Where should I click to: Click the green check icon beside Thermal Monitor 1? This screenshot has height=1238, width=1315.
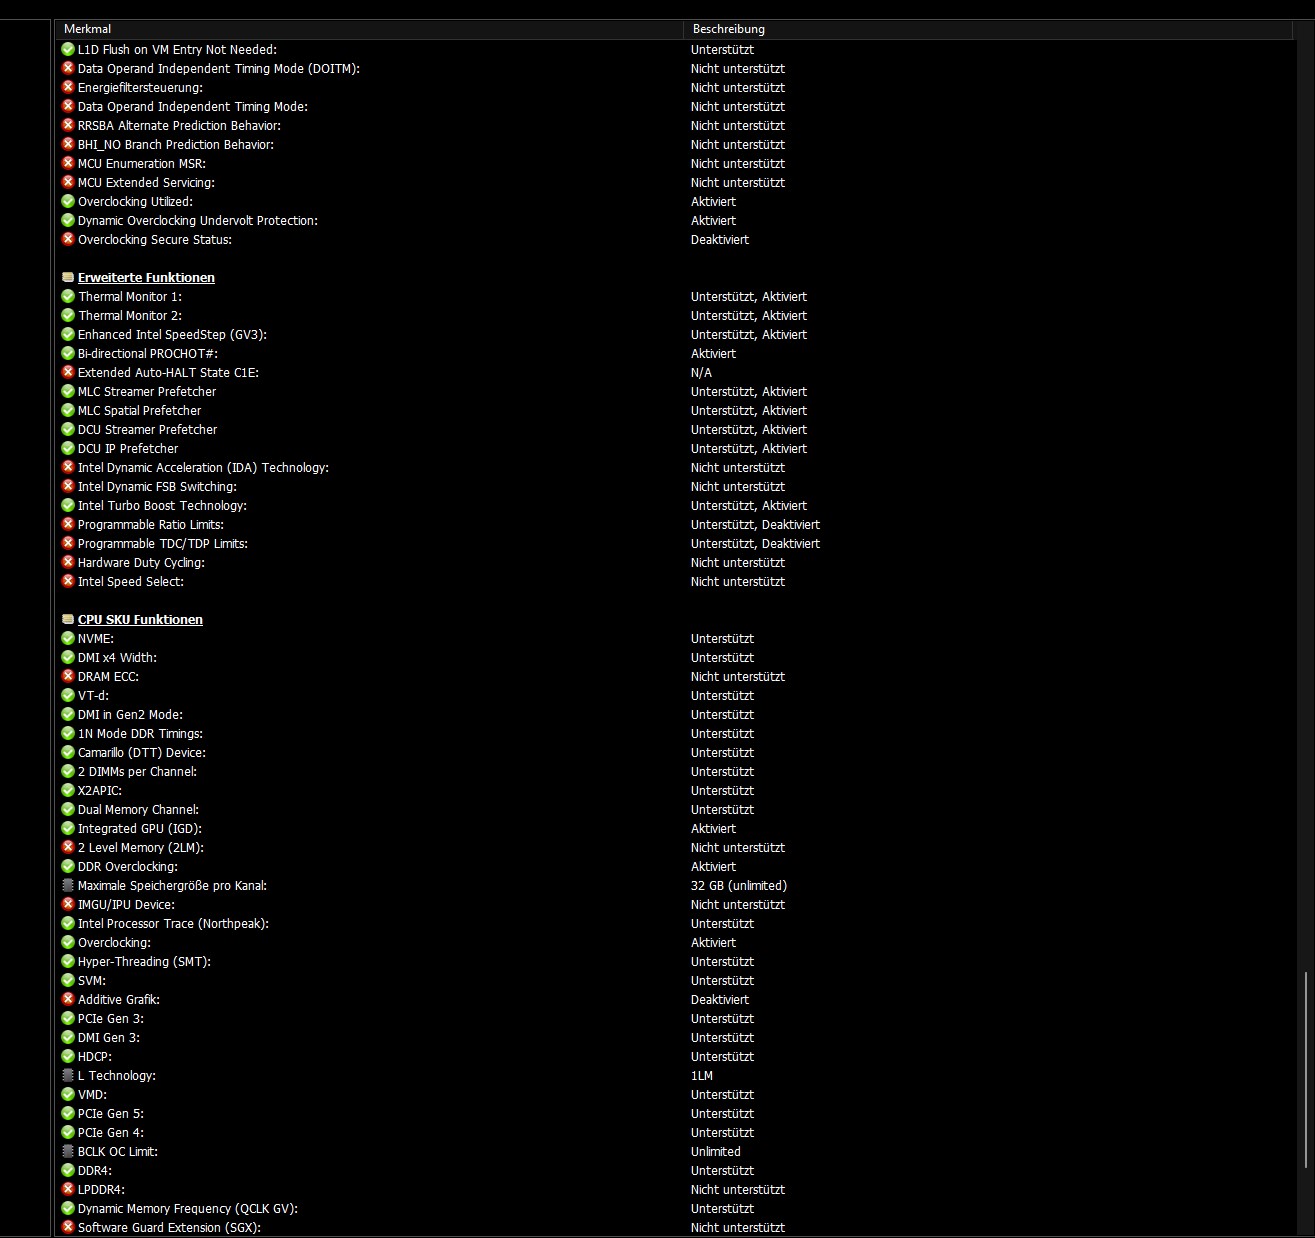click(68, 297)
